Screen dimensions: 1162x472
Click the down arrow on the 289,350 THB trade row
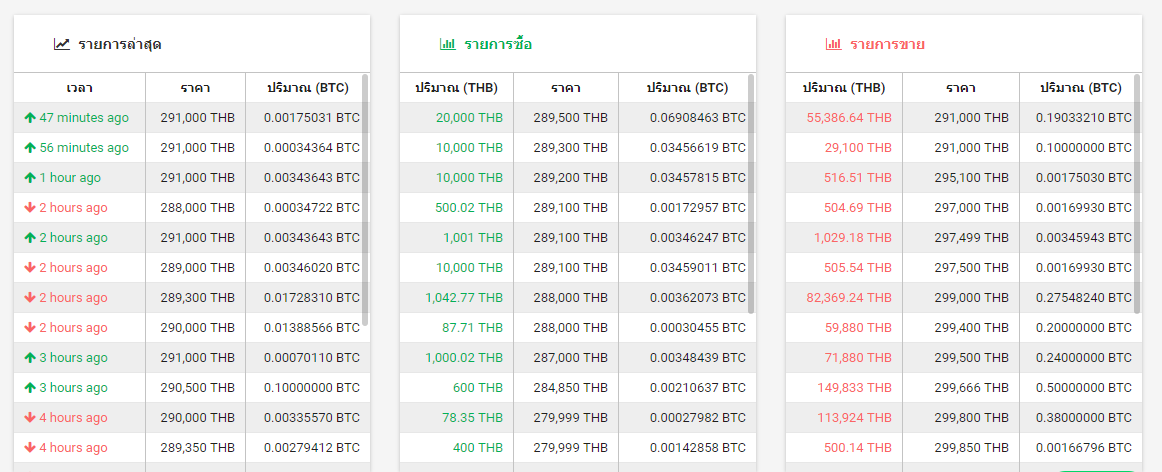coord(30,448)
